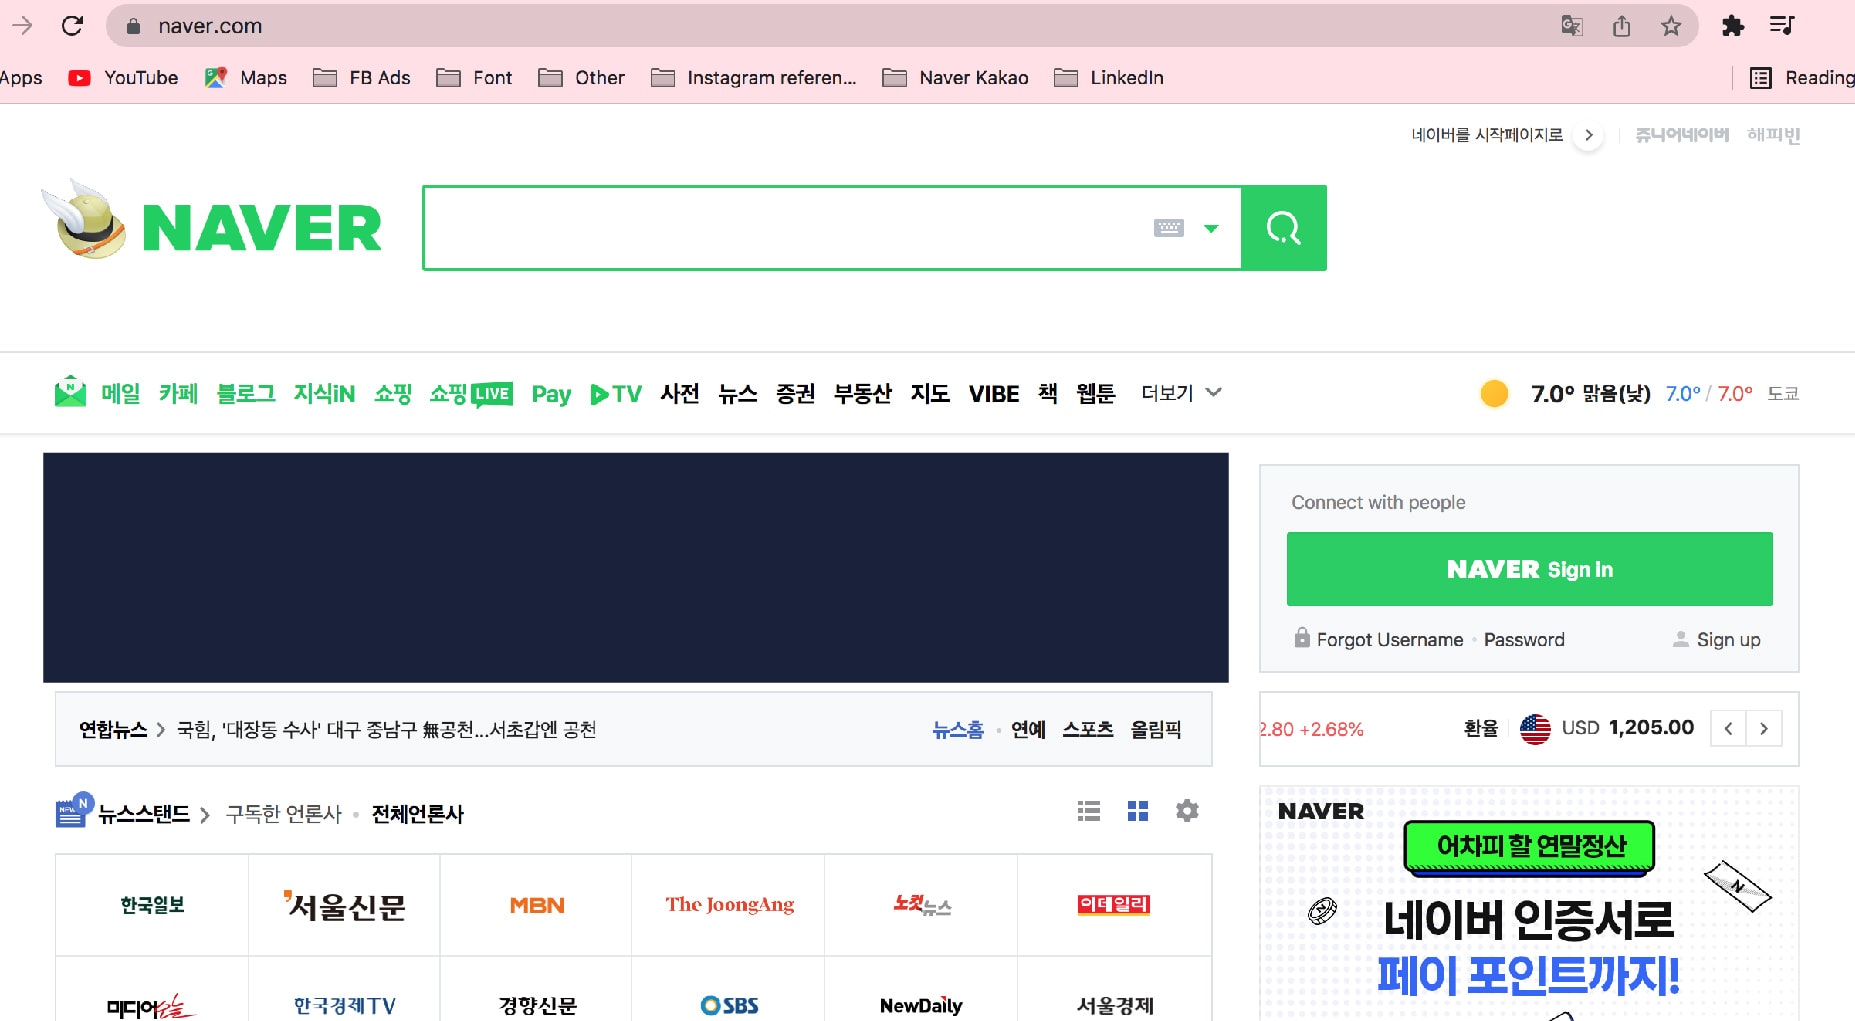Open the 지도 maps menu
Screen dimensions: 1855x1021
point(930,394)
